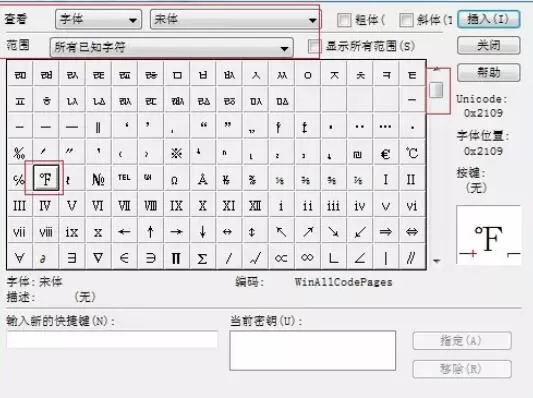Image resolution: width=533 pixels, height=398 pixels.
Task: Pick the proportional-to ∝ symbol
Action: pos(281,258)
